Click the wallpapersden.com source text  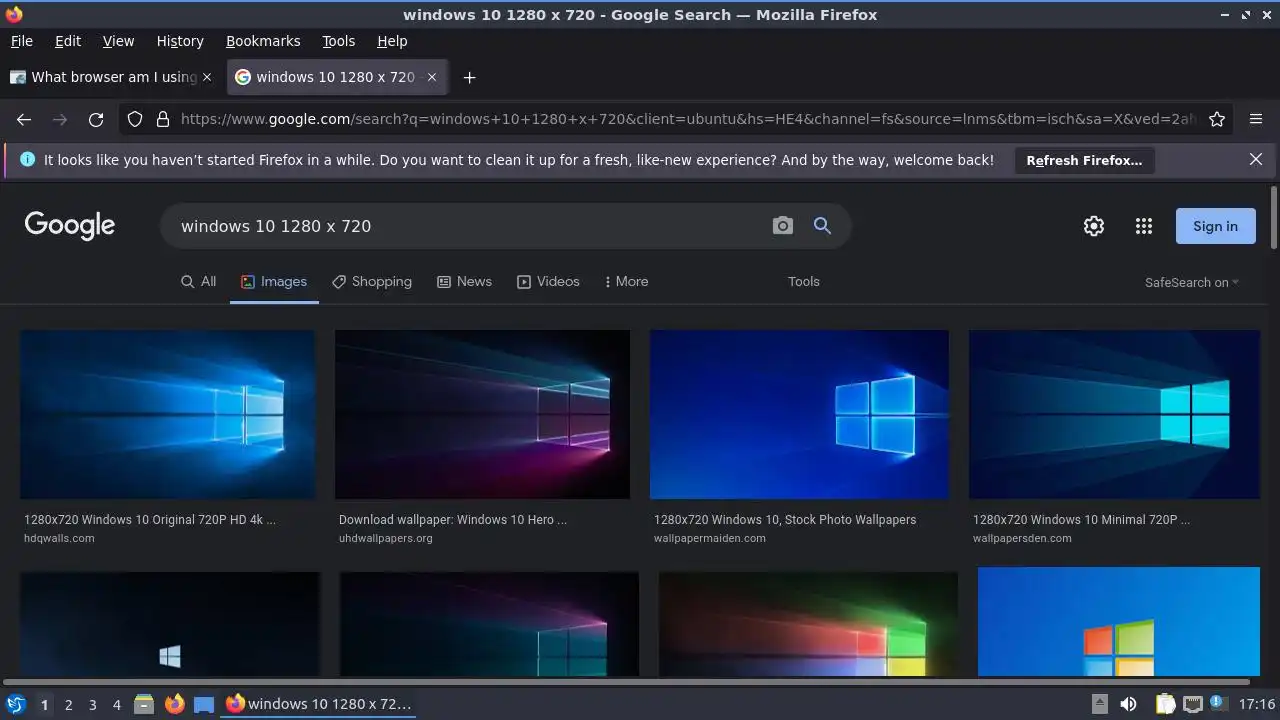[1022, 538]
